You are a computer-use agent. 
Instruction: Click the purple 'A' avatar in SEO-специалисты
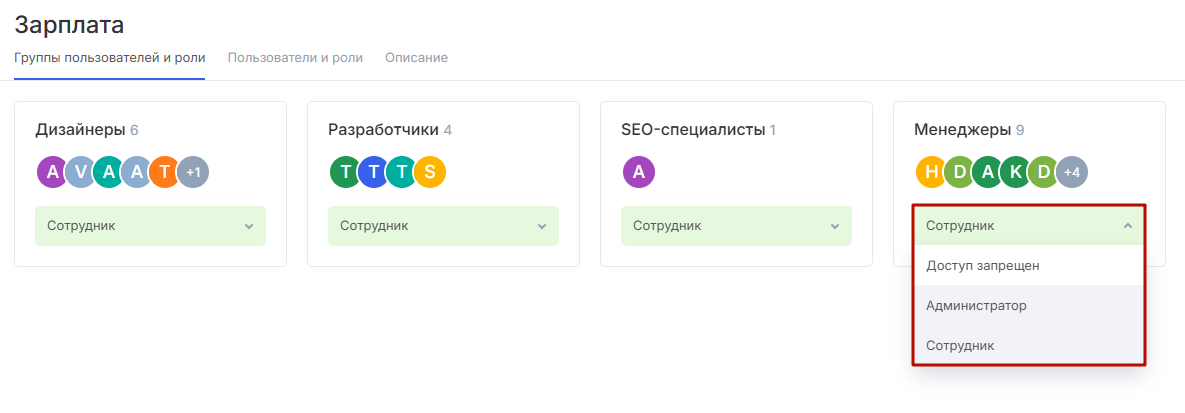tap(638, 172)
